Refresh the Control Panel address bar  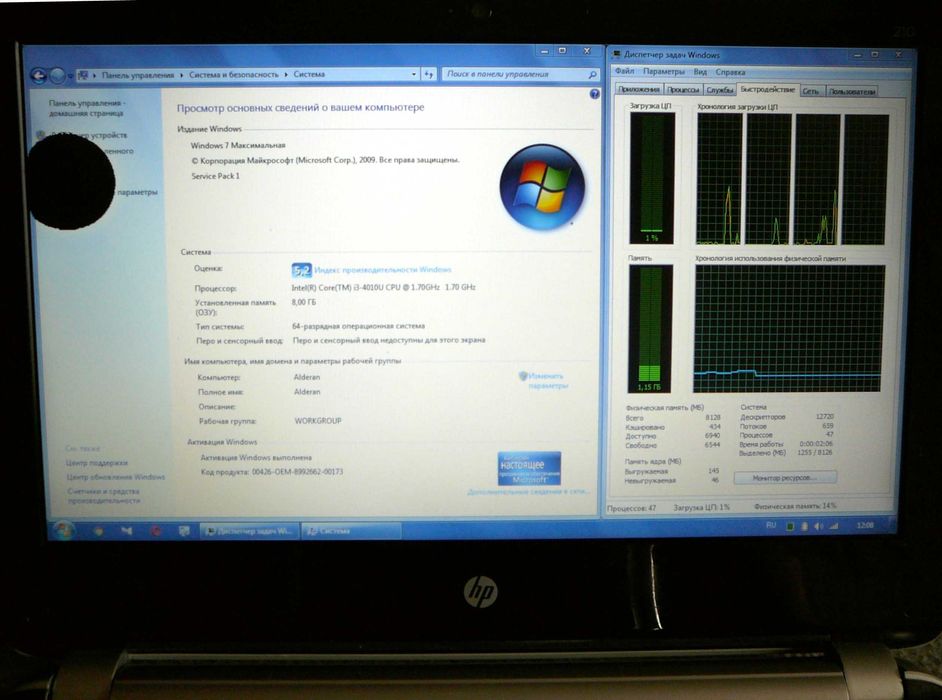[x=428, y=75]
